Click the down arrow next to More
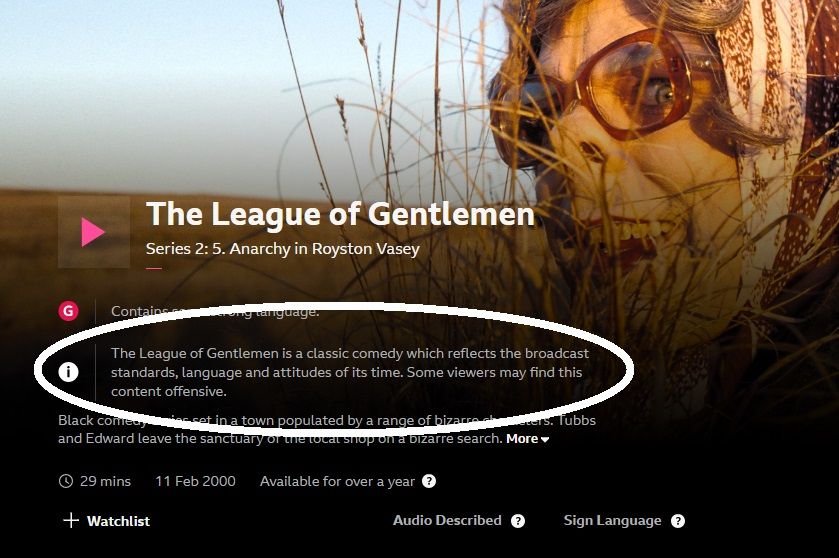The width and height of the screenshot is (839, 558). [545, 440]
